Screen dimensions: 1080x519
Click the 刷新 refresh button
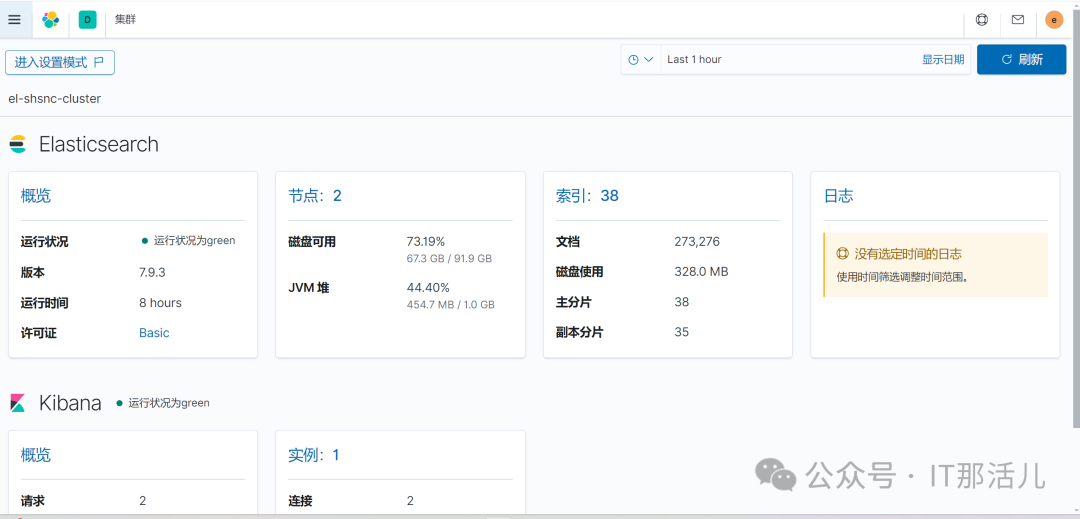click(1021, 60)
